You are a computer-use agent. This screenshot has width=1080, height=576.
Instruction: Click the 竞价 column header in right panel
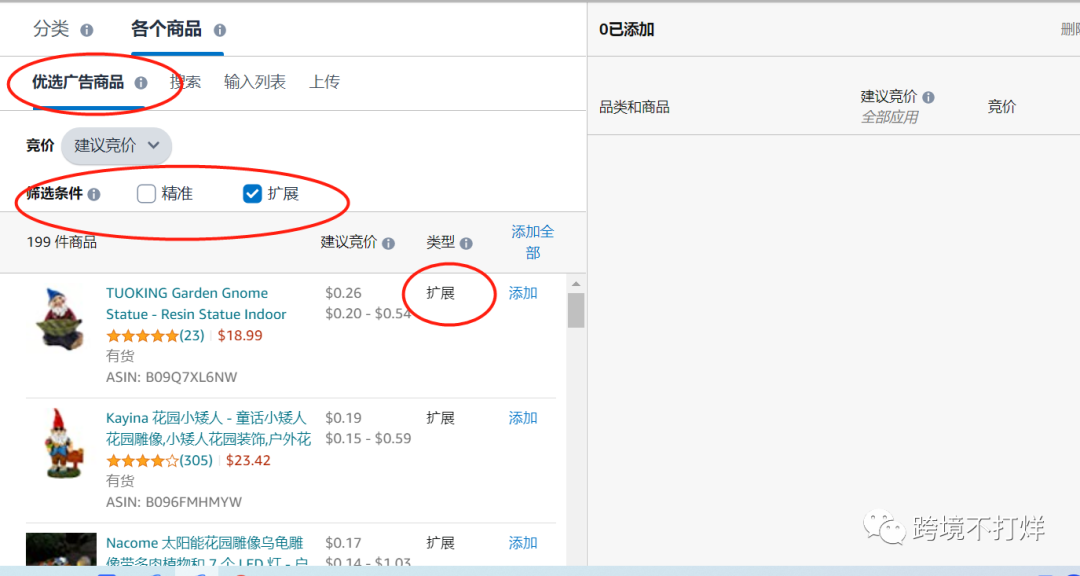pos(1002,107)
